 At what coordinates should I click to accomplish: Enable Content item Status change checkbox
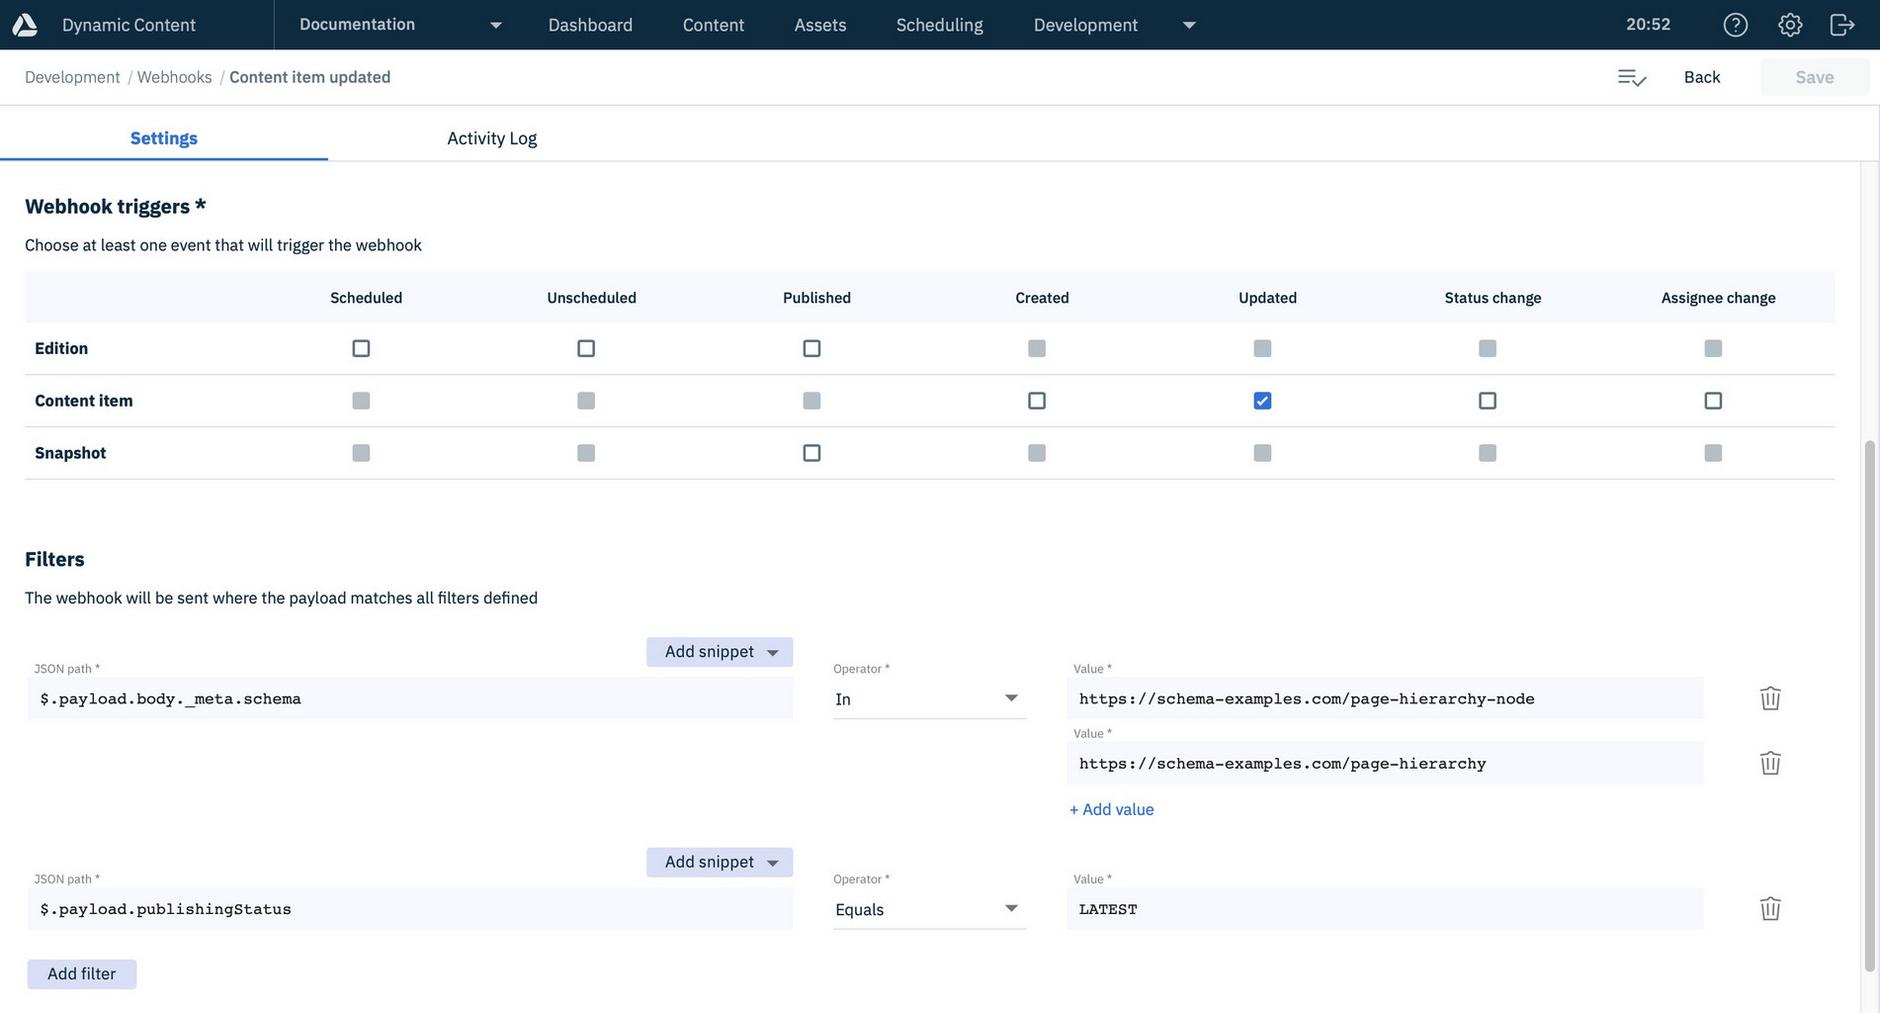tap(1488, 401)
